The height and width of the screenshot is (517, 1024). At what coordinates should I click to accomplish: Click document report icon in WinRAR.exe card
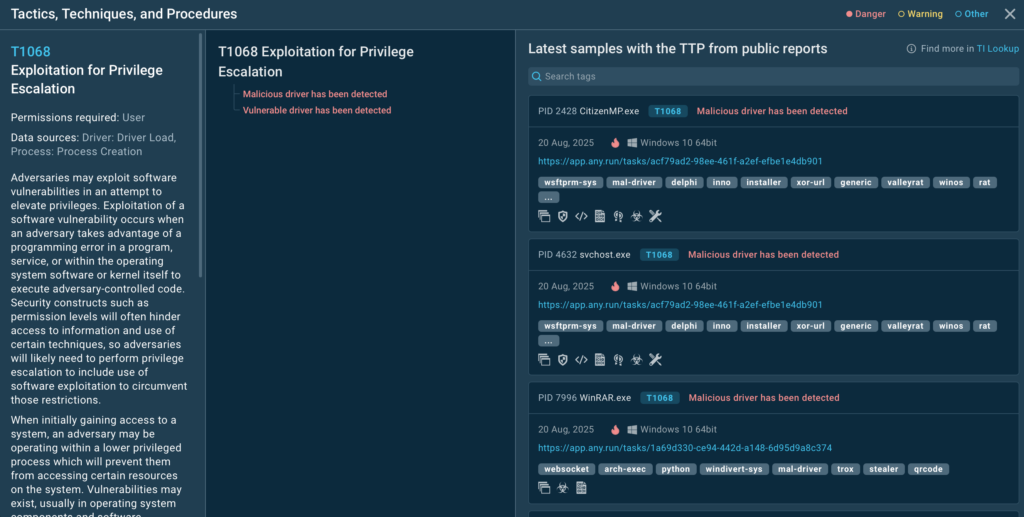pos(581,488)
